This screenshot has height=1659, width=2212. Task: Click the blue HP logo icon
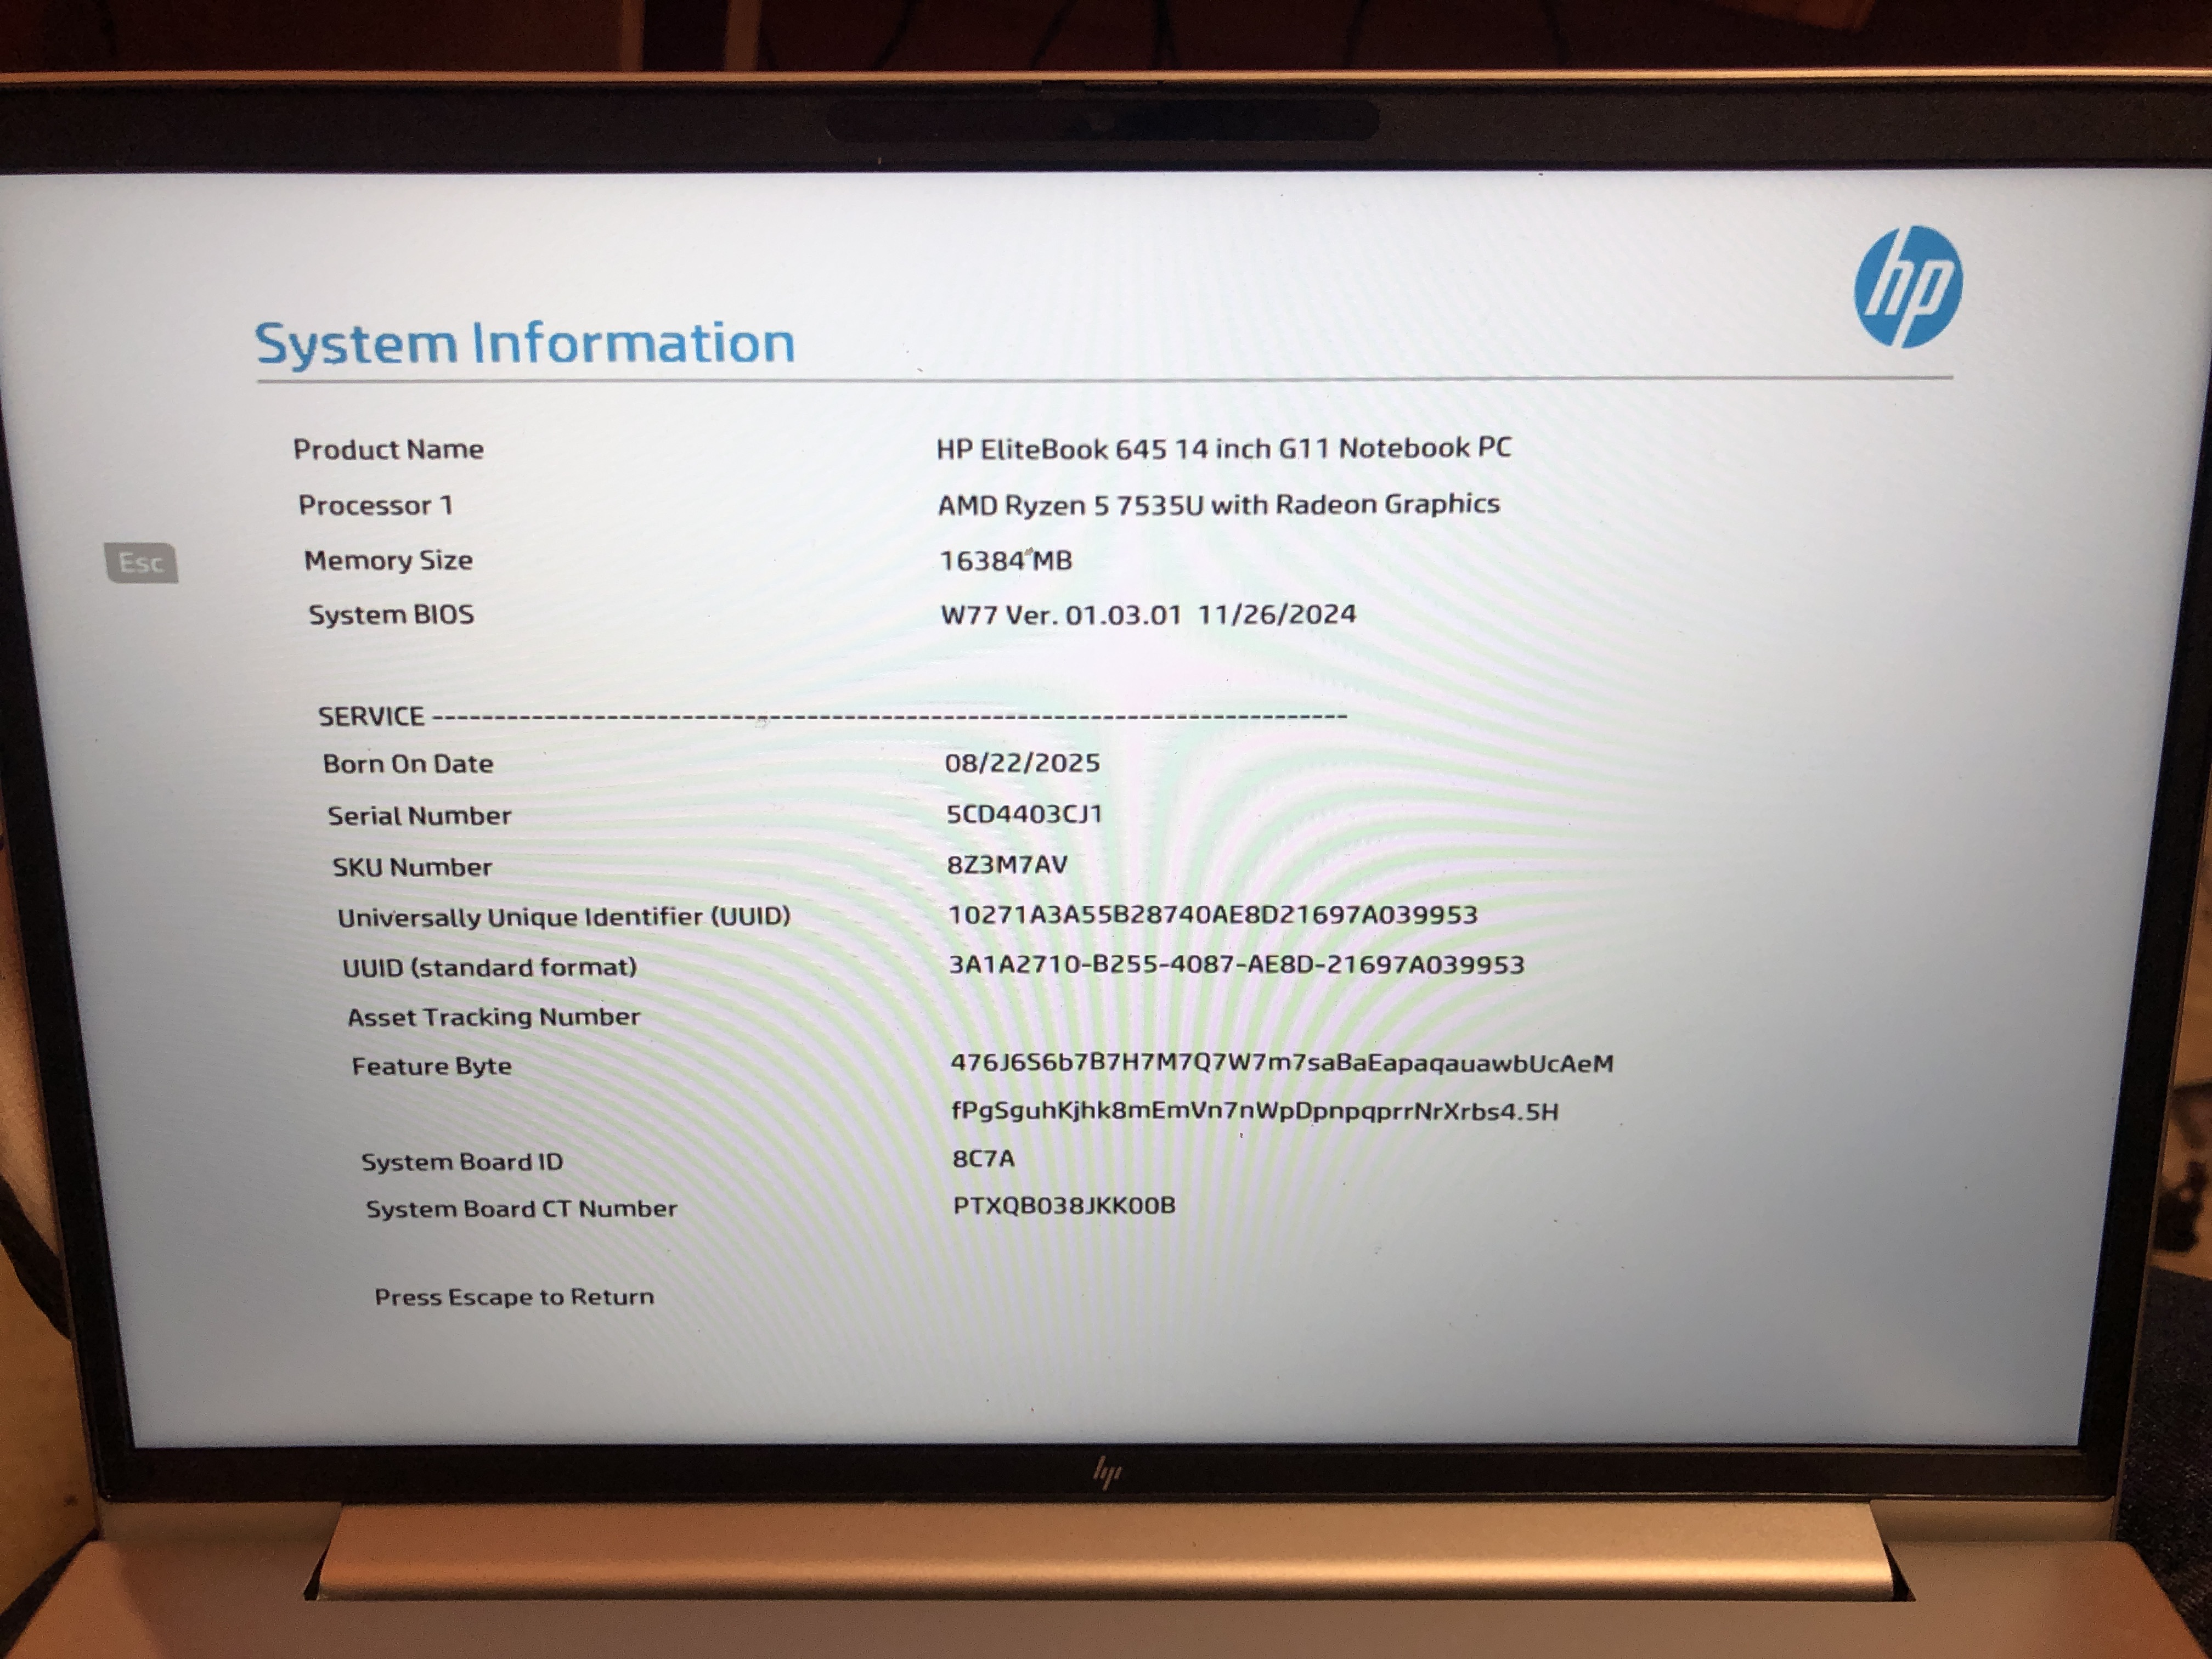pos(1907,287)
